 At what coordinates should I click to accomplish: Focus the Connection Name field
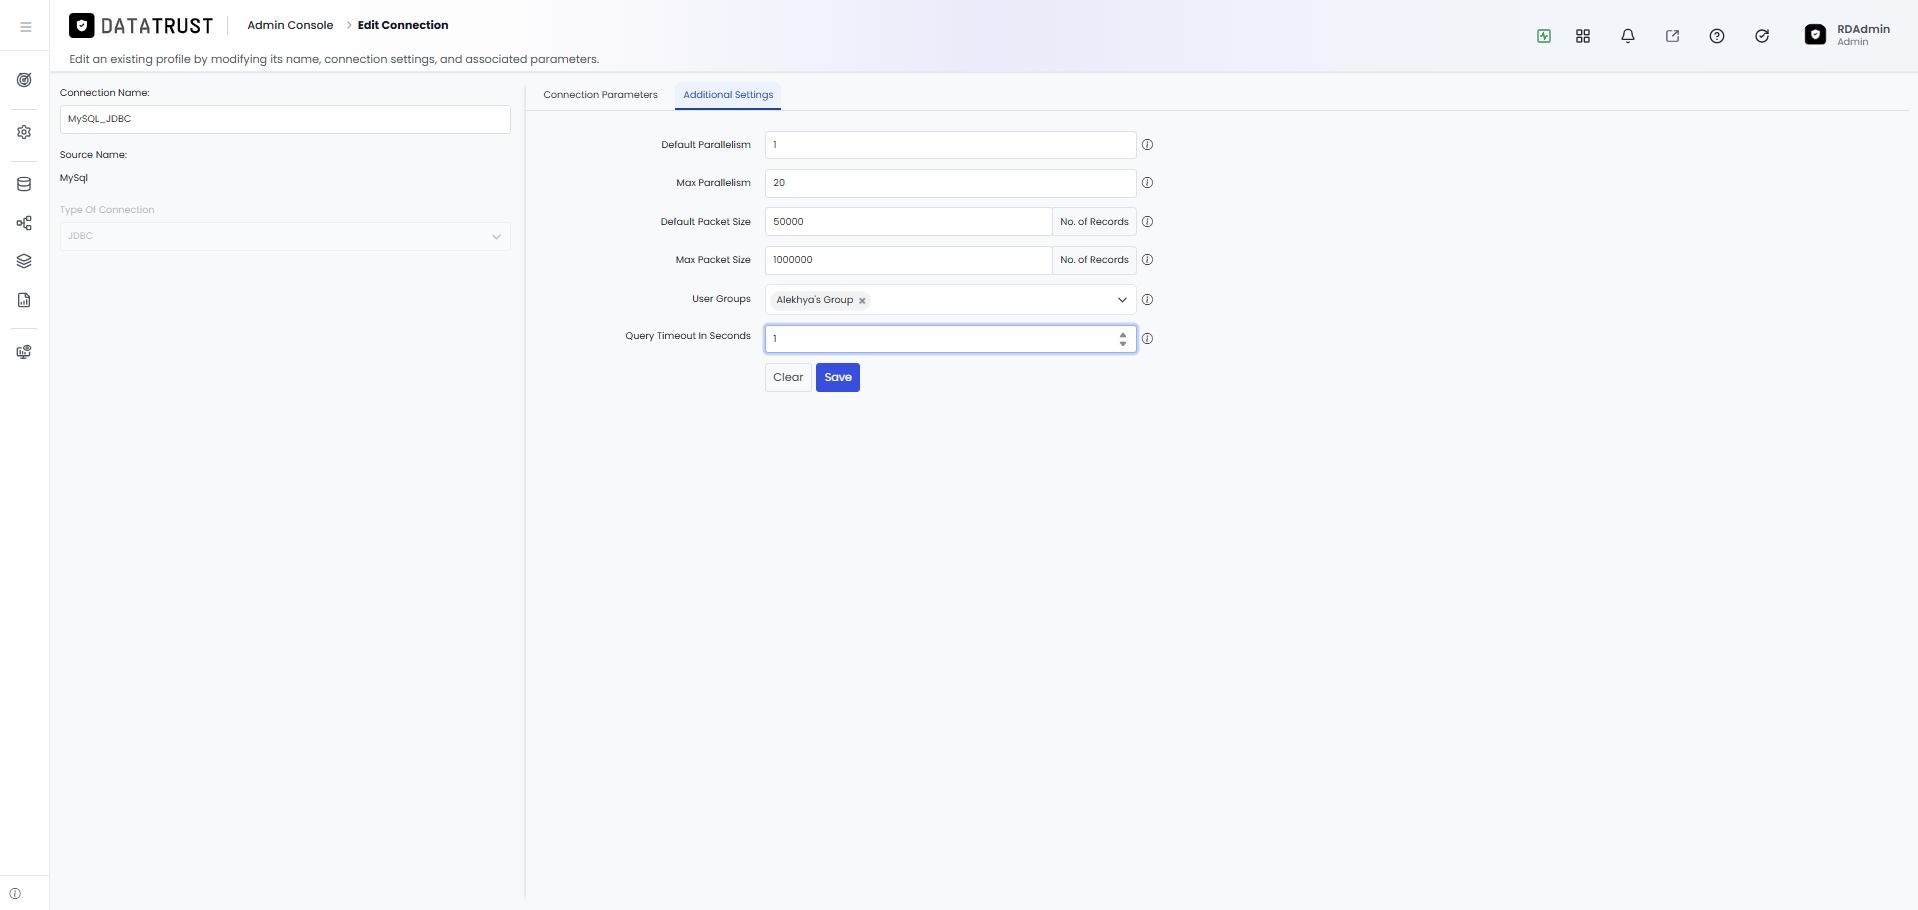285,119
